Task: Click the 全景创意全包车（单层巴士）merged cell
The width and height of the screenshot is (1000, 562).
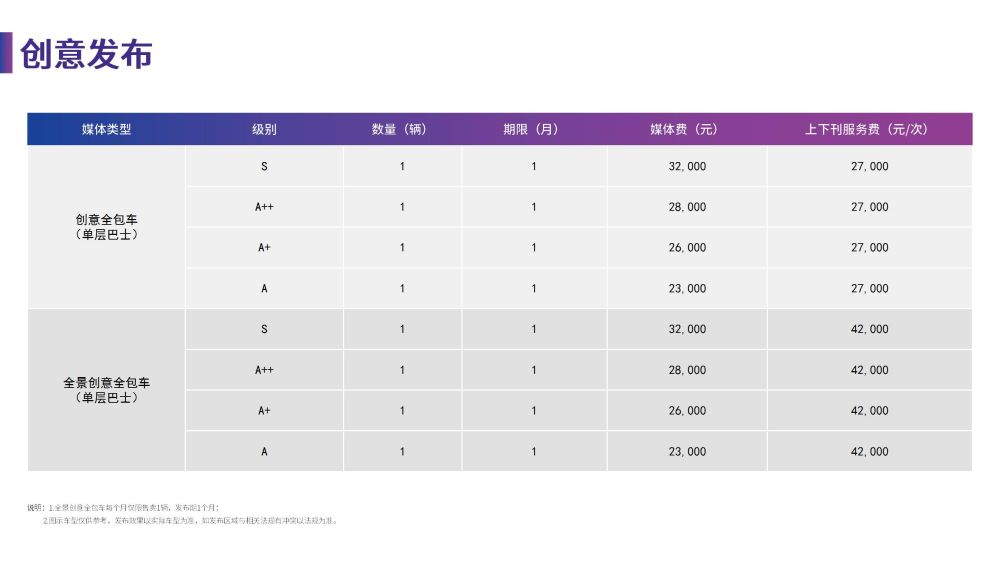Action: pos(106,390)
